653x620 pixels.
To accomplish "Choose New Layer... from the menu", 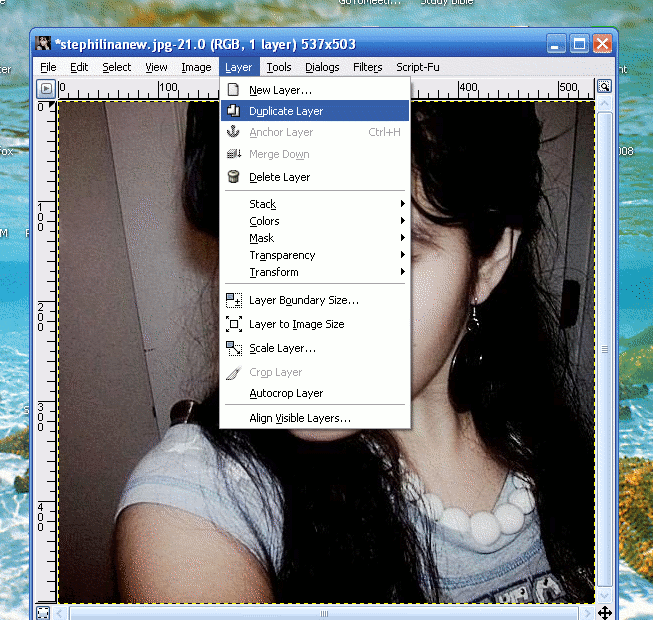I will (x=315, y=90).
